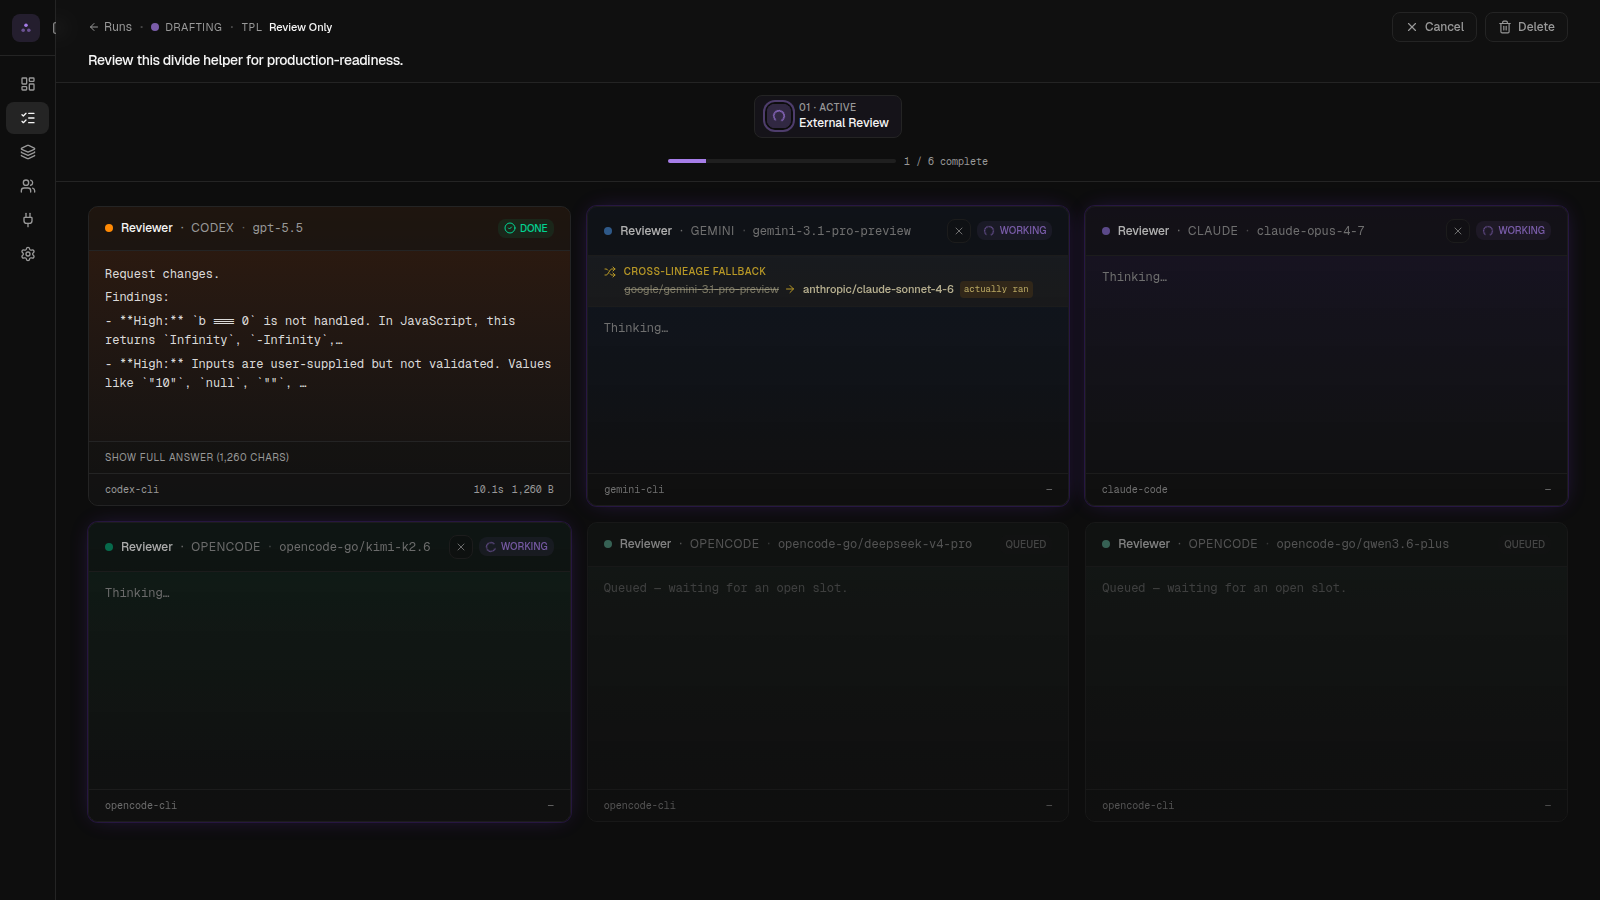The image size is (1600, 900).
Task: Select the External Review active stage
Action: (x=828, y=116)
